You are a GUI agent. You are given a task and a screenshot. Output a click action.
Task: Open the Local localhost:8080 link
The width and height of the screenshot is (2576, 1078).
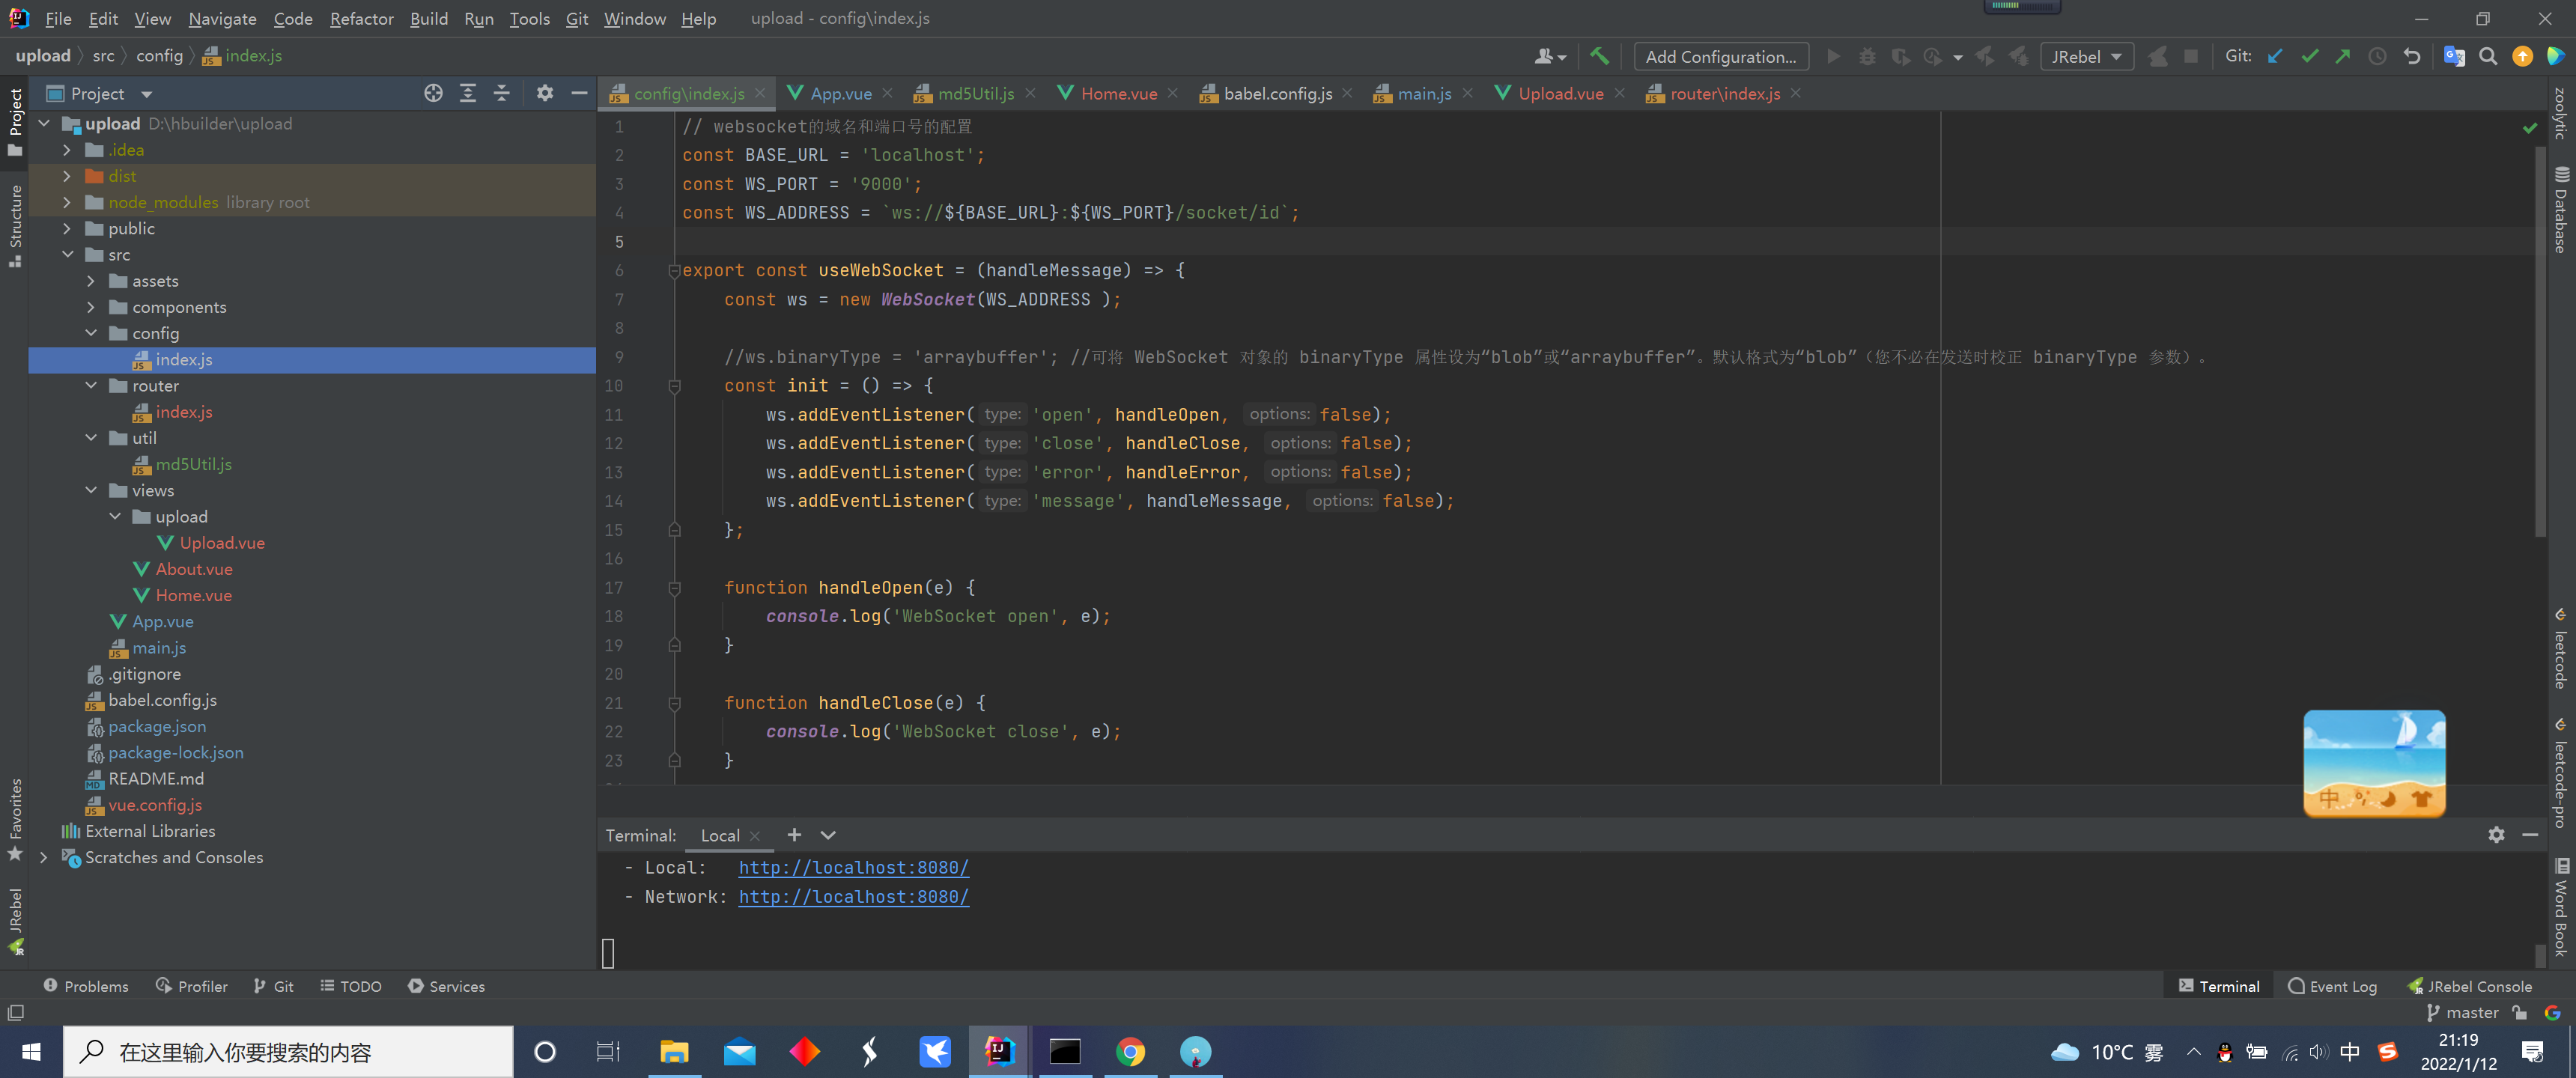(x=853, y=867)
